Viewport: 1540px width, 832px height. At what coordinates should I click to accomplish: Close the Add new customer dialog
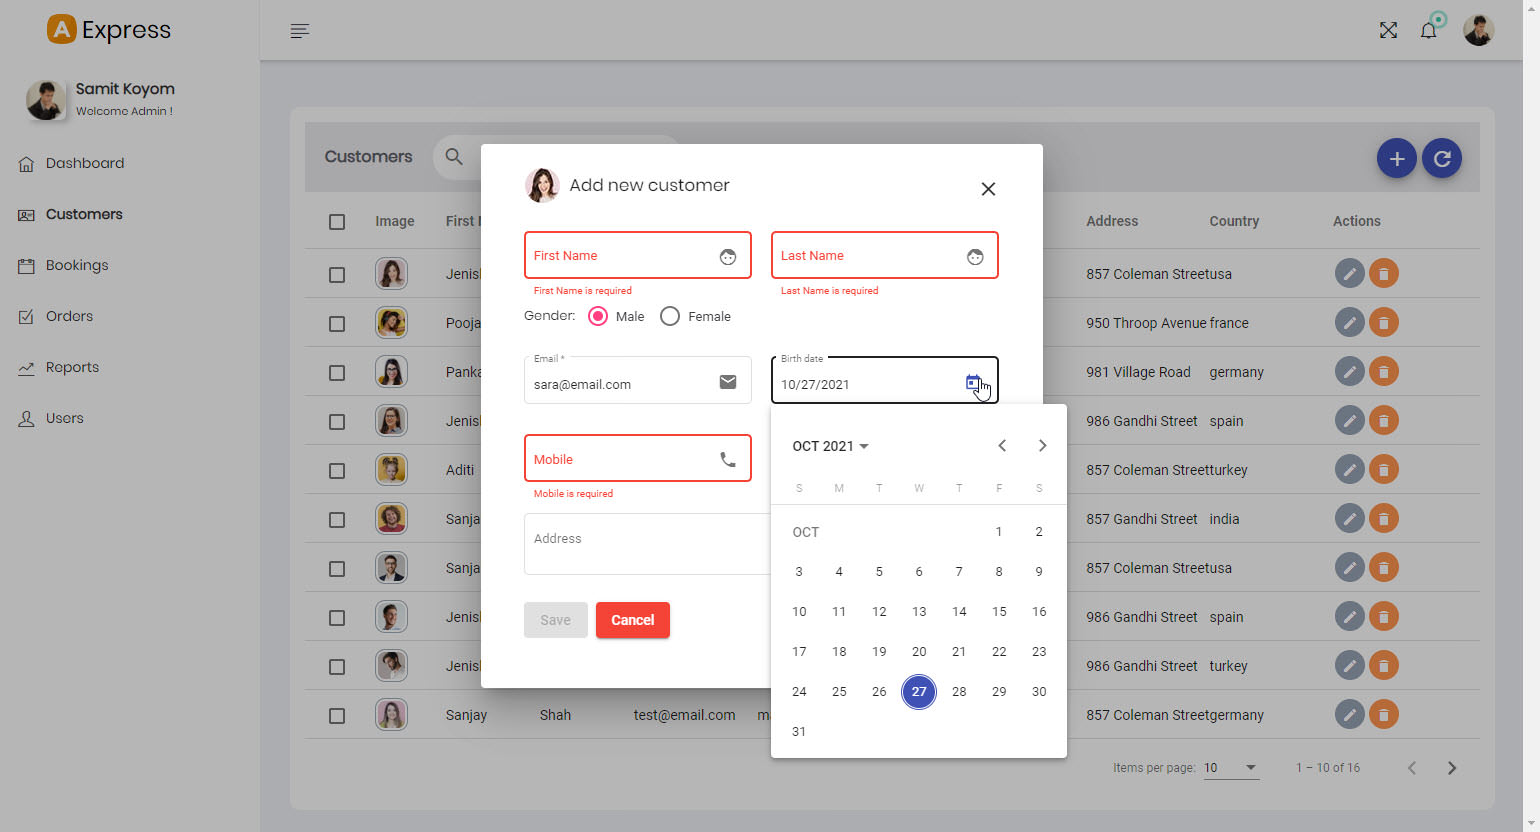pyautogui.click(x=988, y=189)
